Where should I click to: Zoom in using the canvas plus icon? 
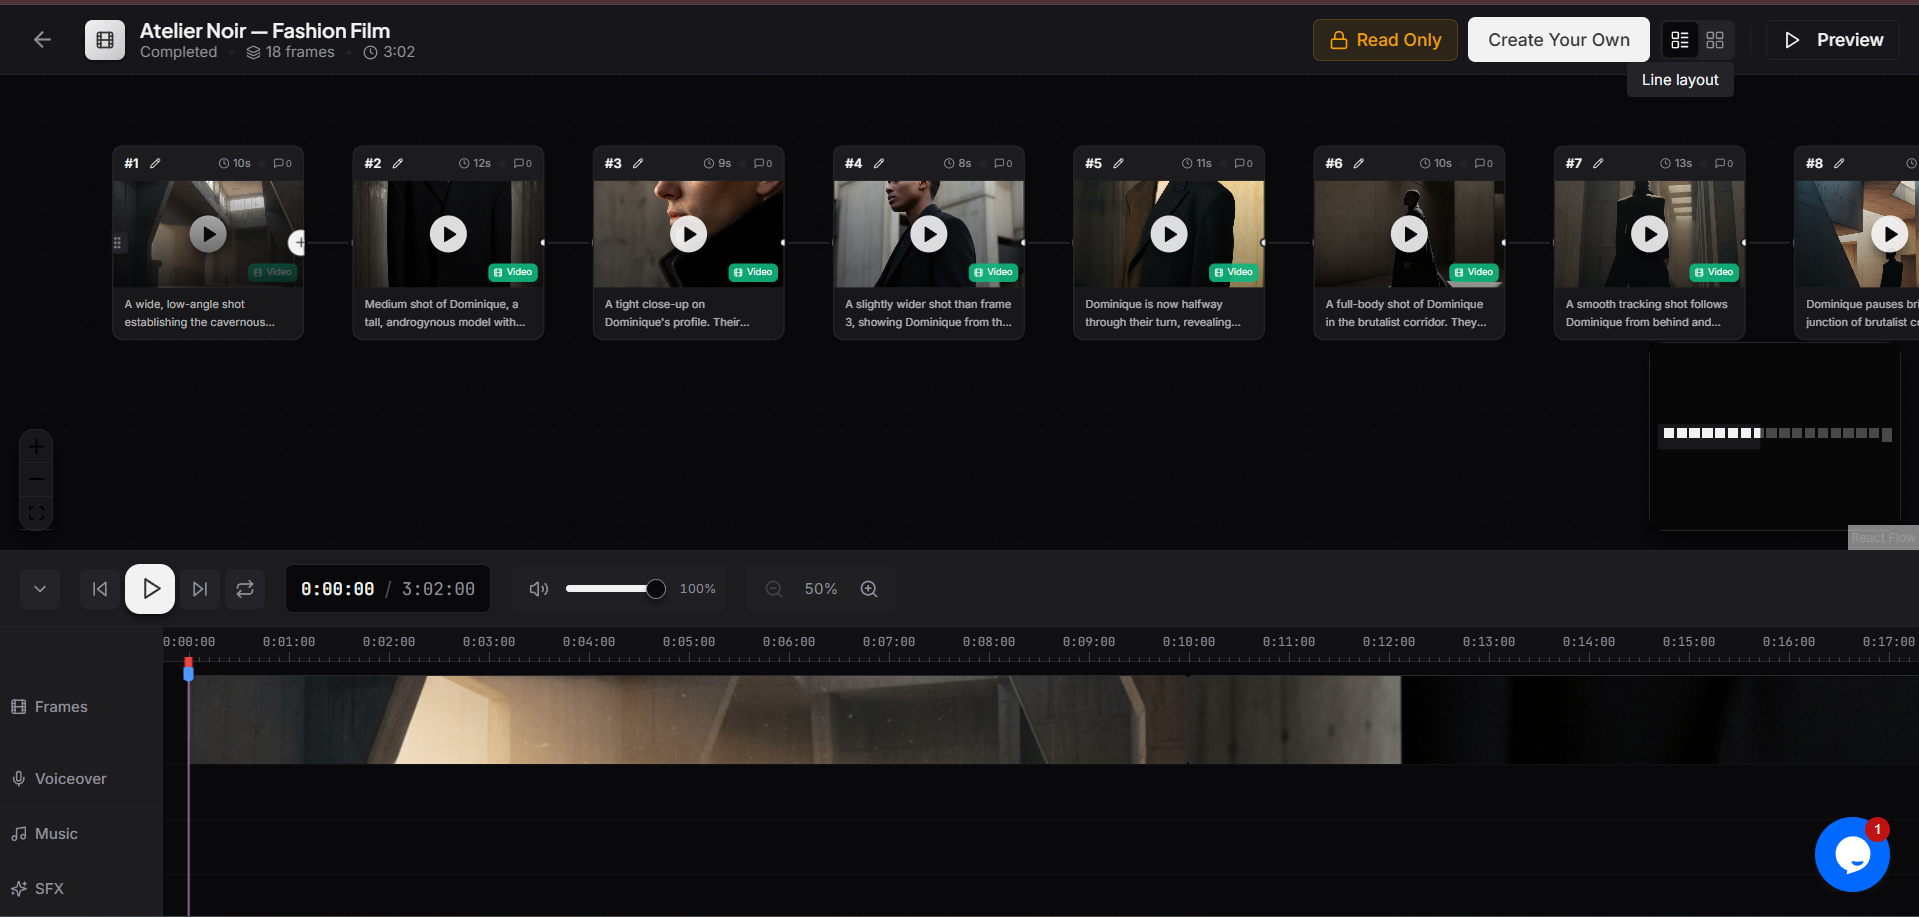[x=35, y=446]
